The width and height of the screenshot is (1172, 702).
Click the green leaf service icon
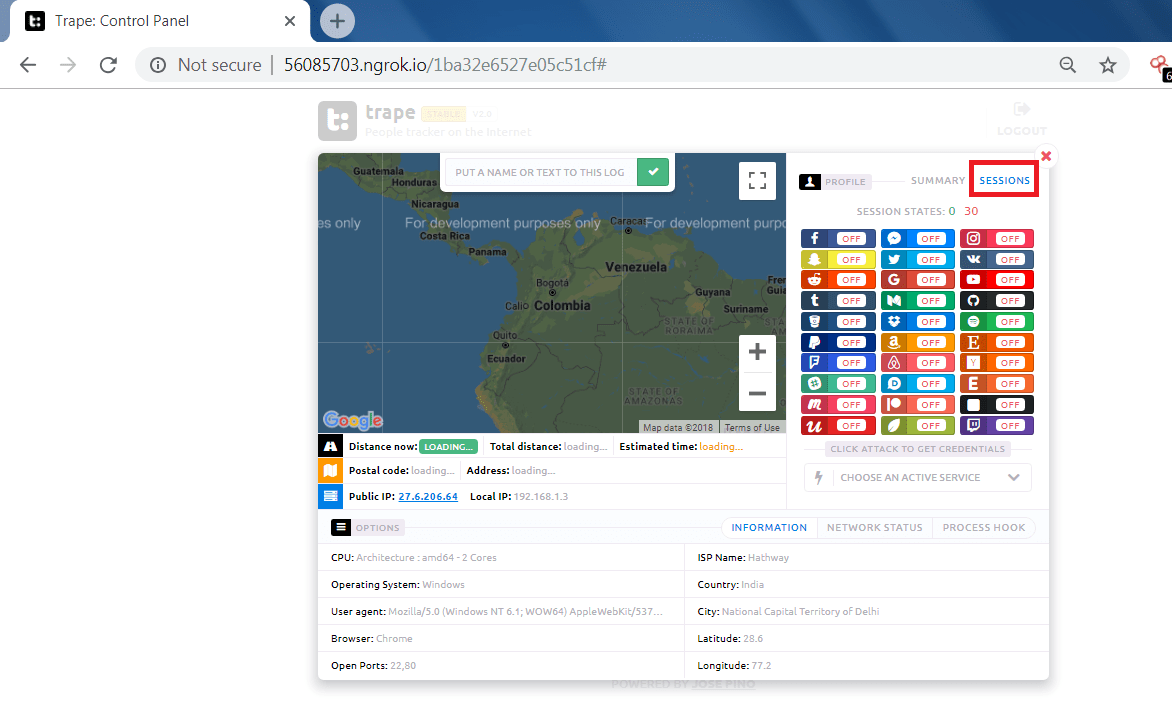pos(894,425)
